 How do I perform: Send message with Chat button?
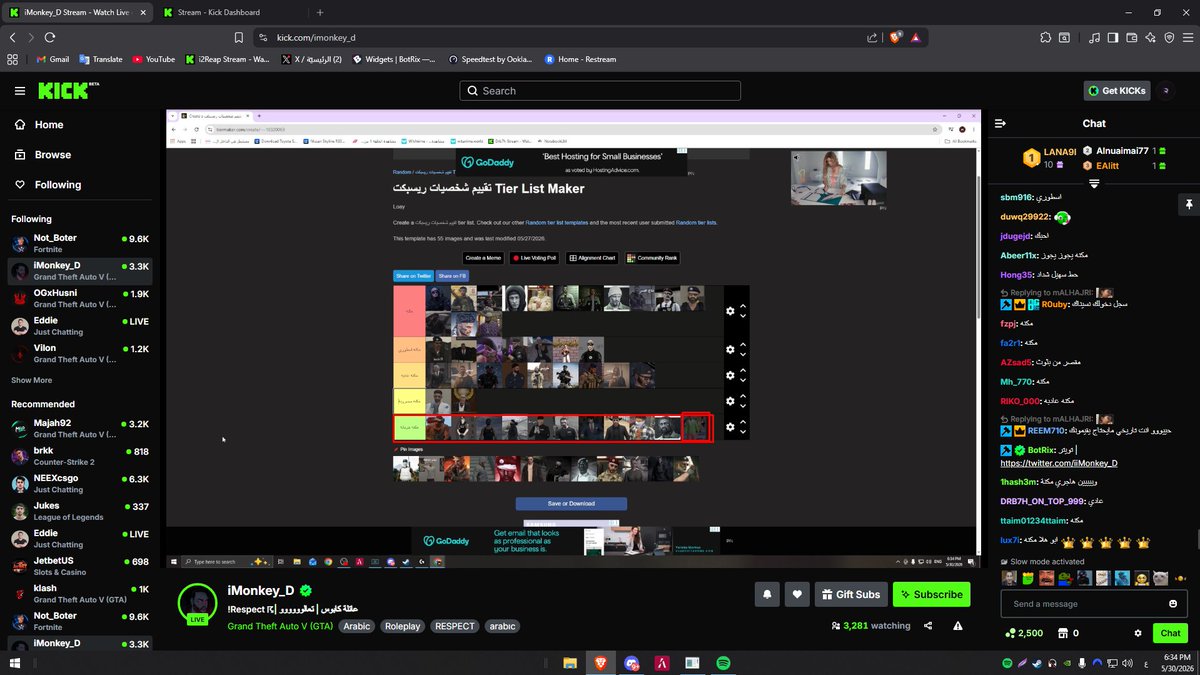coord(1171,633)
